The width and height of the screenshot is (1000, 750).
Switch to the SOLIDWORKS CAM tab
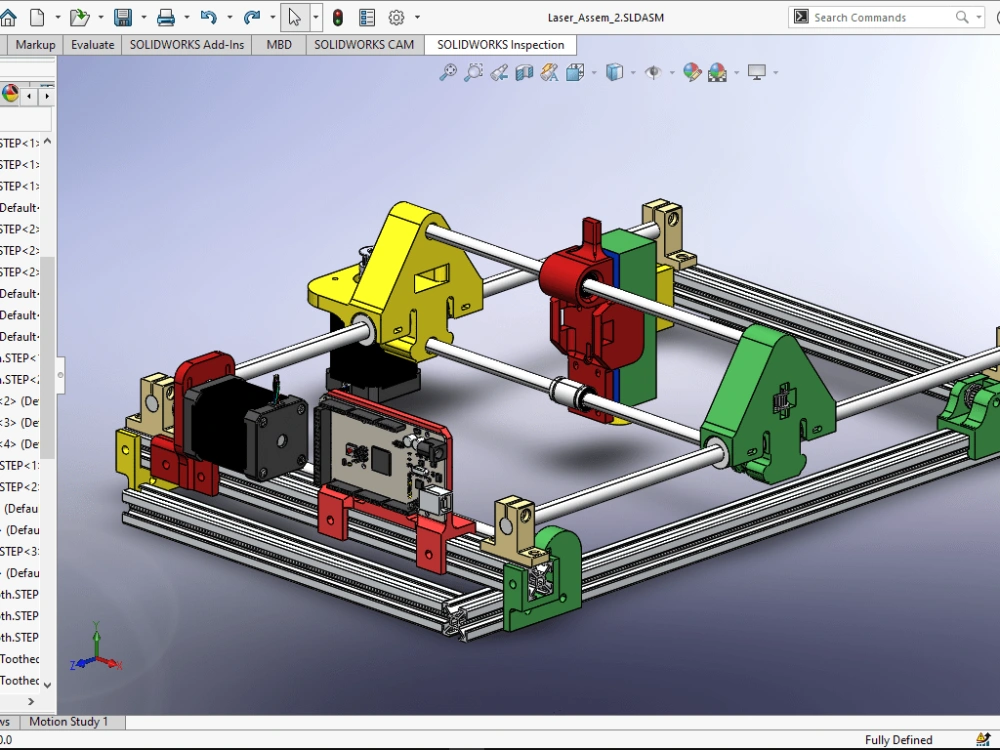pos(364,45)
